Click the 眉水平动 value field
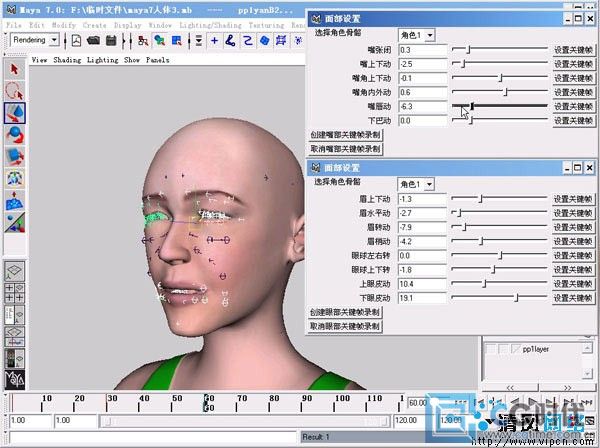This screenshot has height=448, width=600. coord(422,213)
